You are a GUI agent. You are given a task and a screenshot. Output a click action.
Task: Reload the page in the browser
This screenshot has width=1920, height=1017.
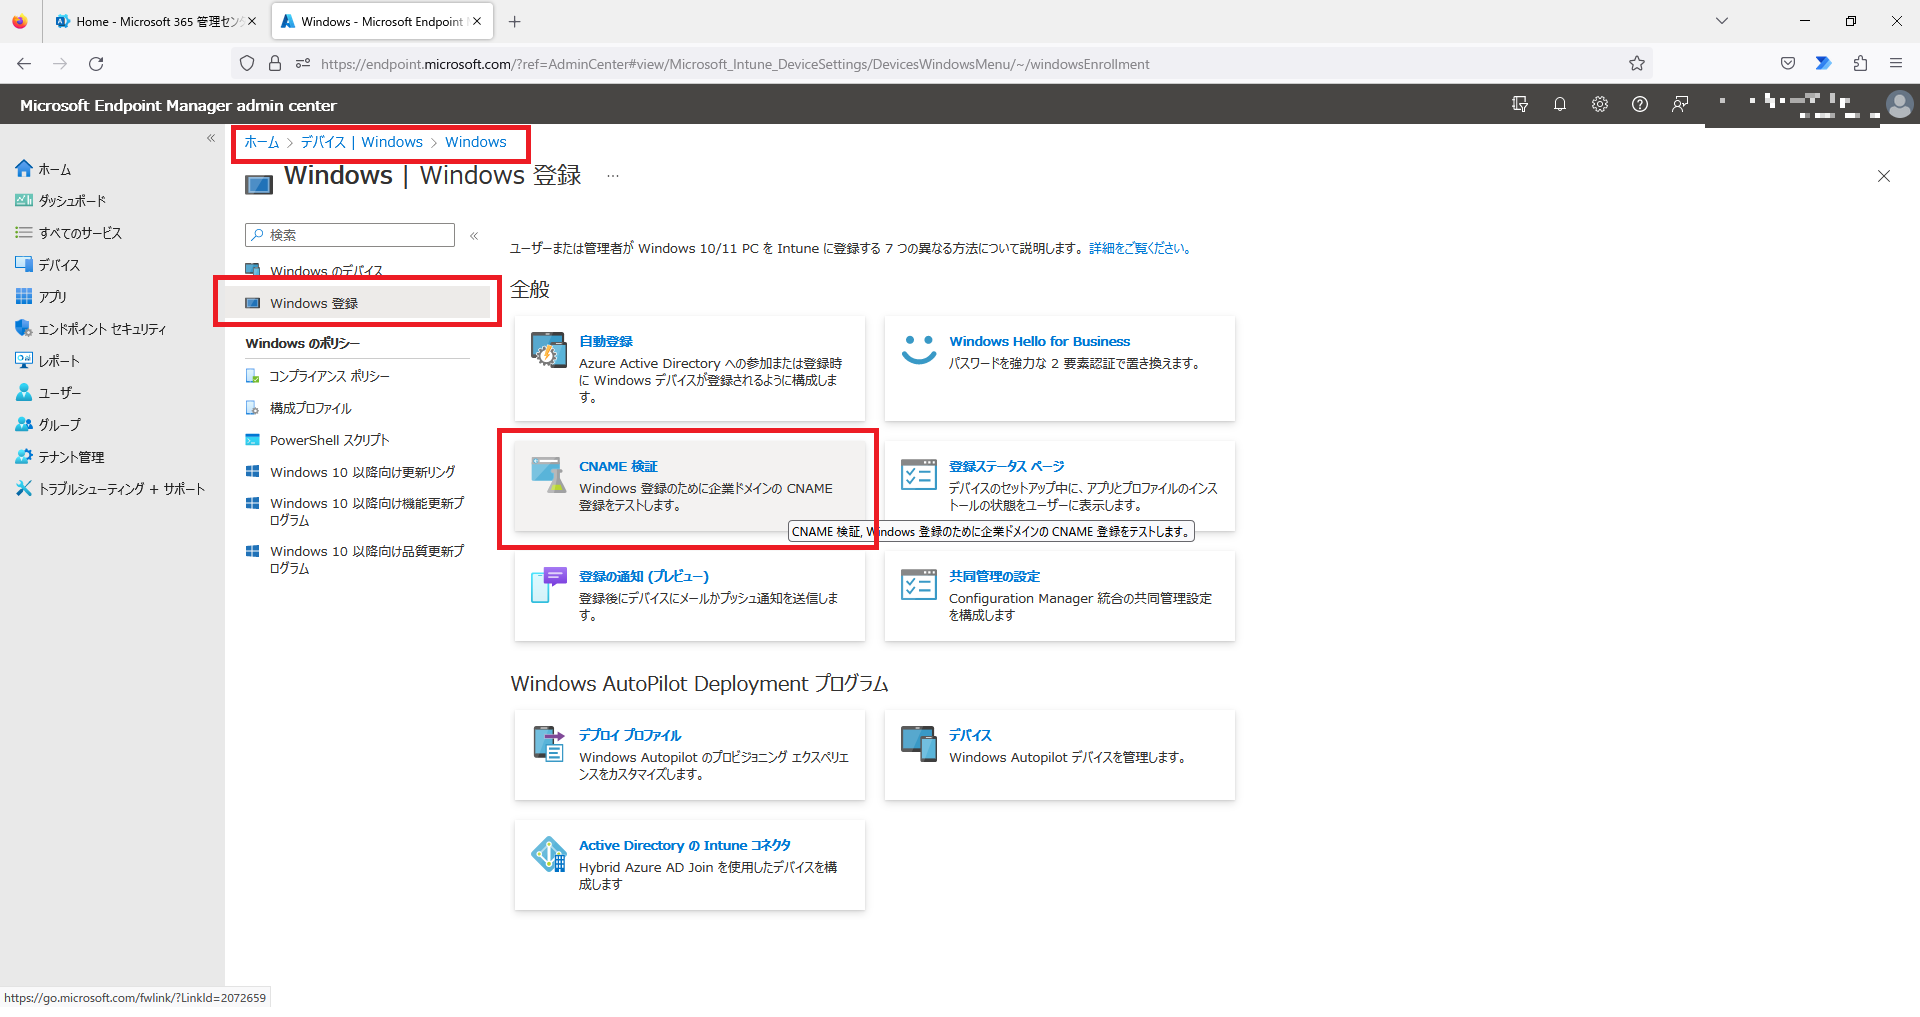coord(96,64)
